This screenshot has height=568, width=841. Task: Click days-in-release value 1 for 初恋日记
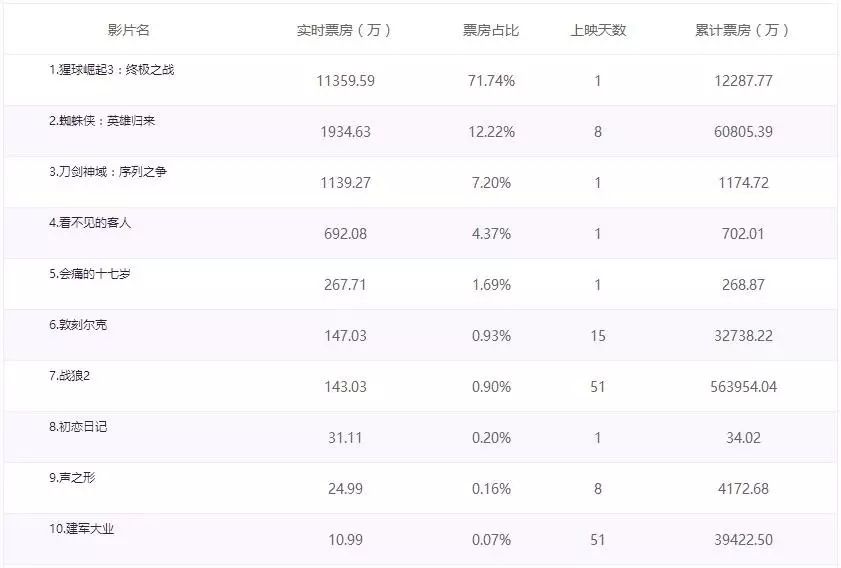pos(598,438)
